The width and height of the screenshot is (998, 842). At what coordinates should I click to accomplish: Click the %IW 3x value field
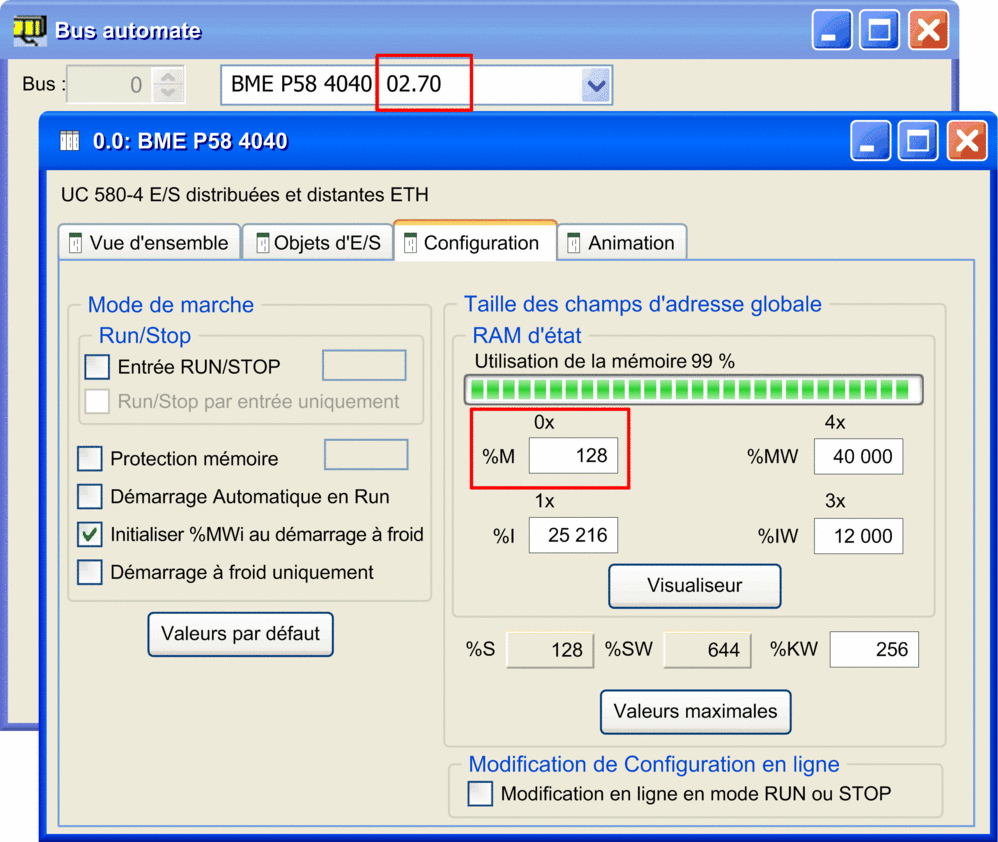[858, 536]
